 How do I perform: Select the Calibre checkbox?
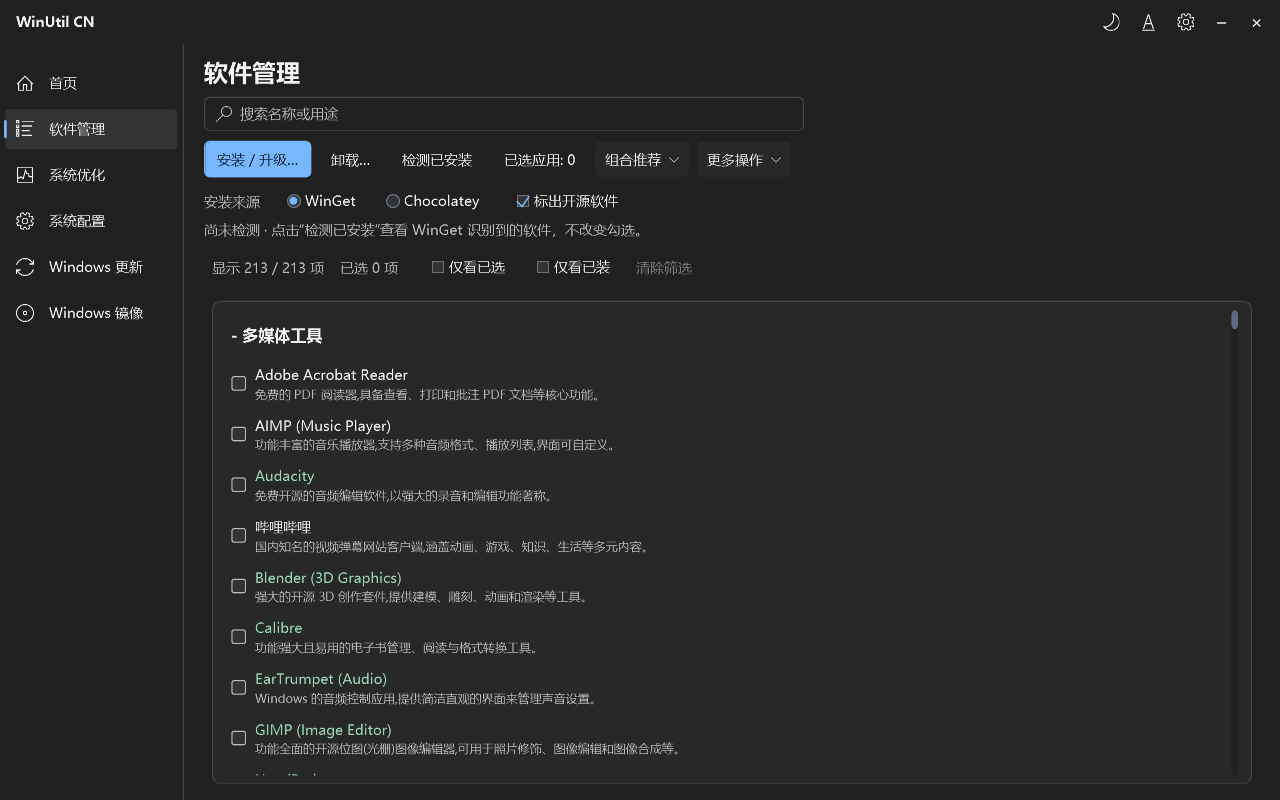(x=239, y=636)
